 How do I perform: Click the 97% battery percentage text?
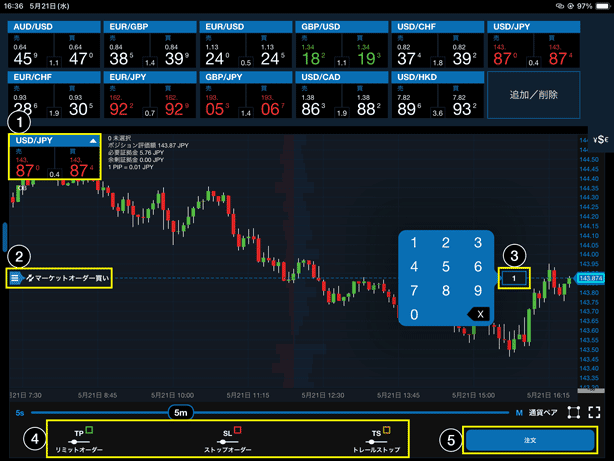click(x=585, y=6)
